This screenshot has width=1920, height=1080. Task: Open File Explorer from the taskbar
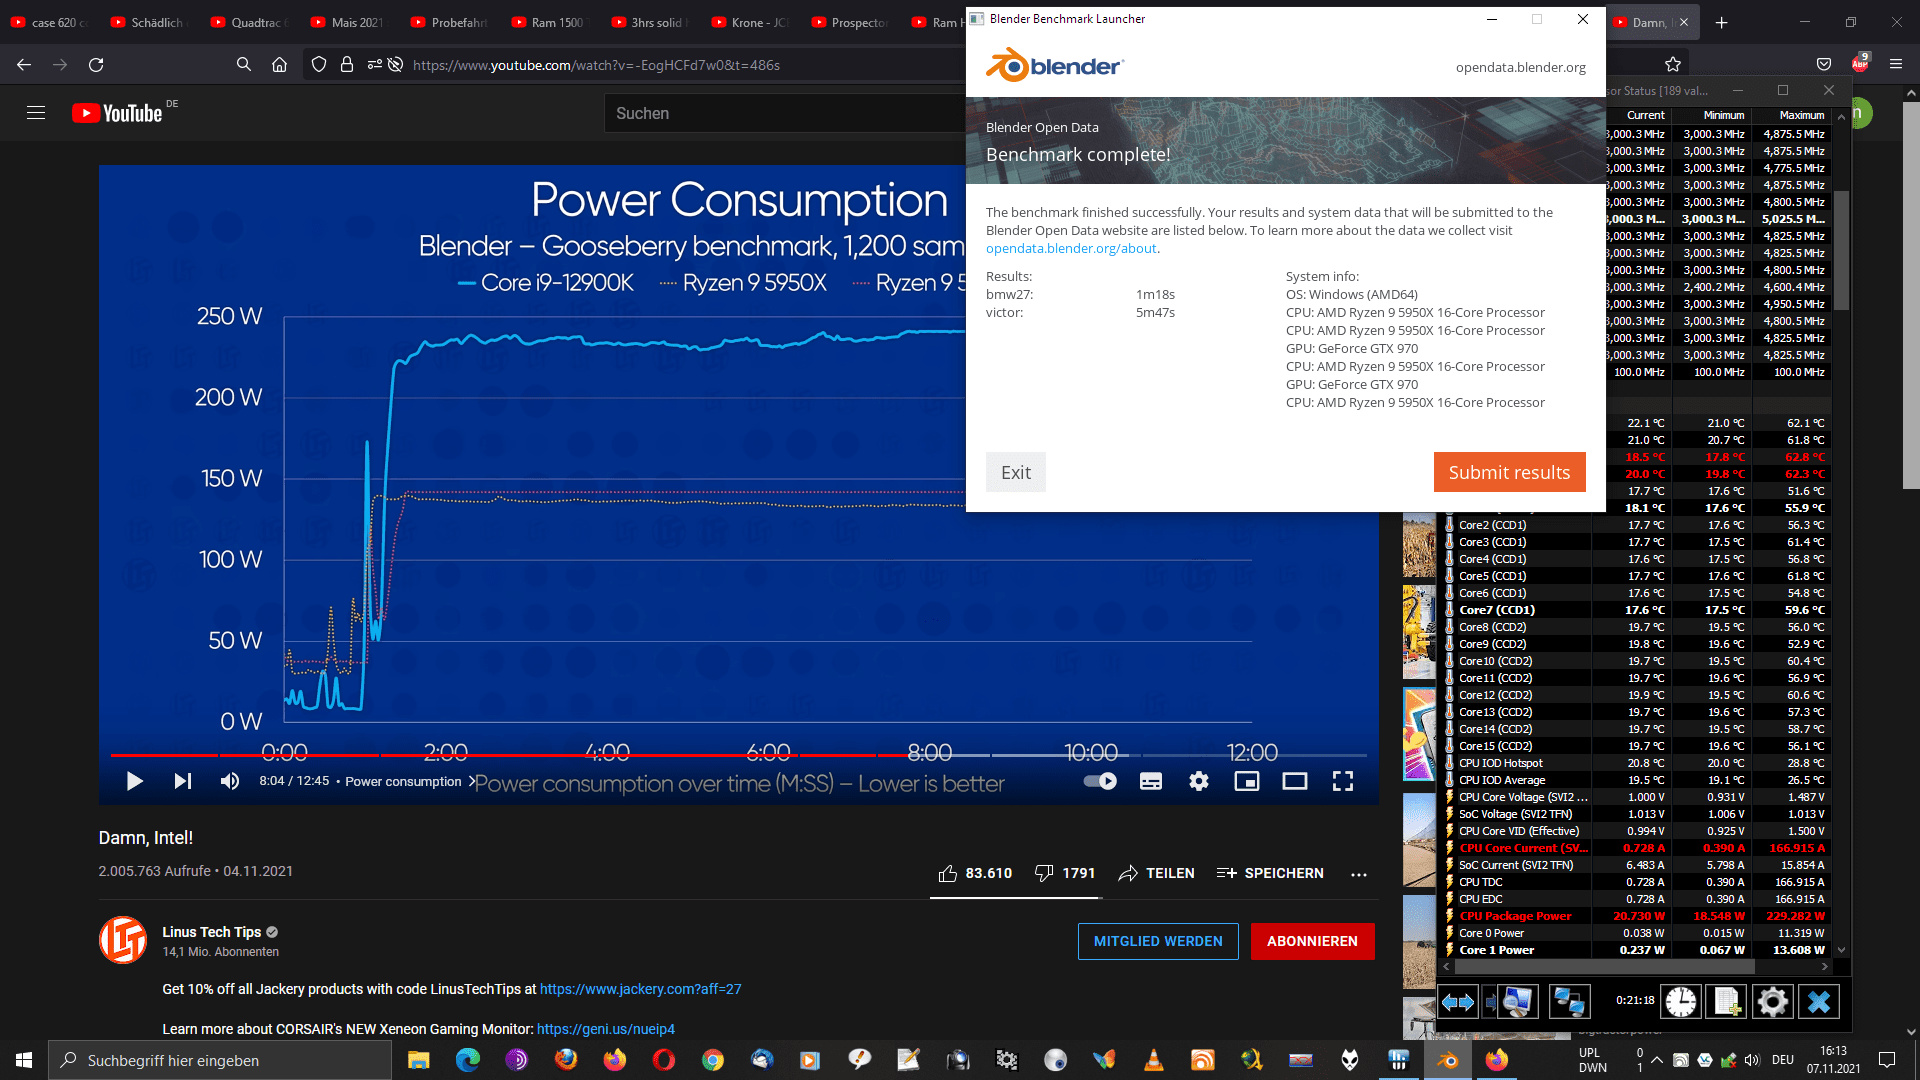(418, 1060)
